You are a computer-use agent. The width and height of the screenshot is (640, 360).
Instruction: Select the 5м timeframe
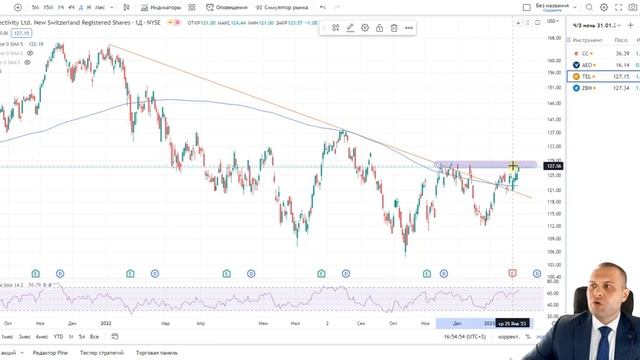coord(36,7)
